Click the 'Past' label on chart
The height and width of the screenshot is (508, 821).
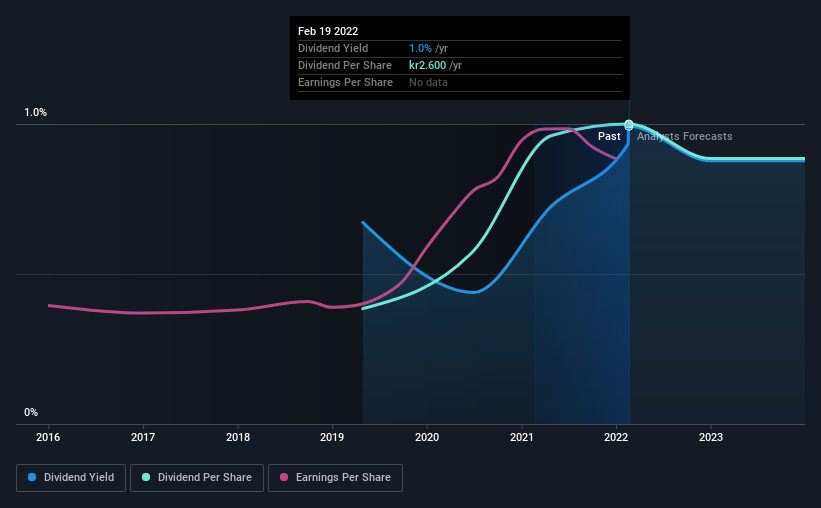609,136
